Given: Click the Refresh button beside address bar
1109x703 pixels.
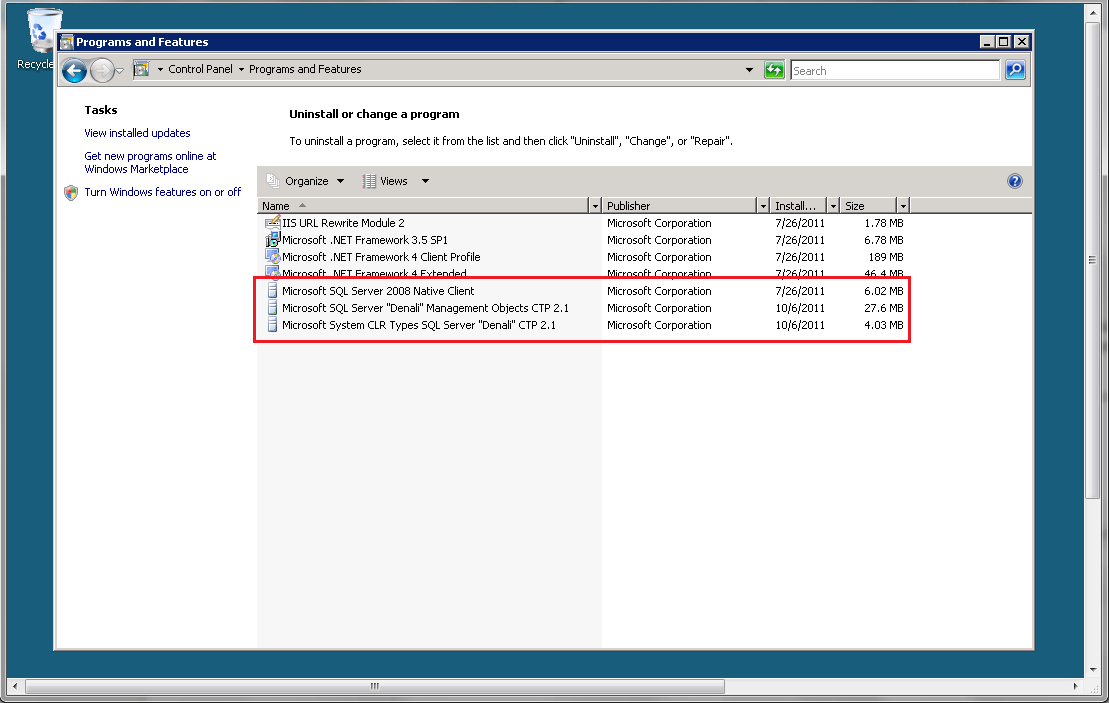Looking at the screenshot, I should pyautogui.click(x=774, y=70).
